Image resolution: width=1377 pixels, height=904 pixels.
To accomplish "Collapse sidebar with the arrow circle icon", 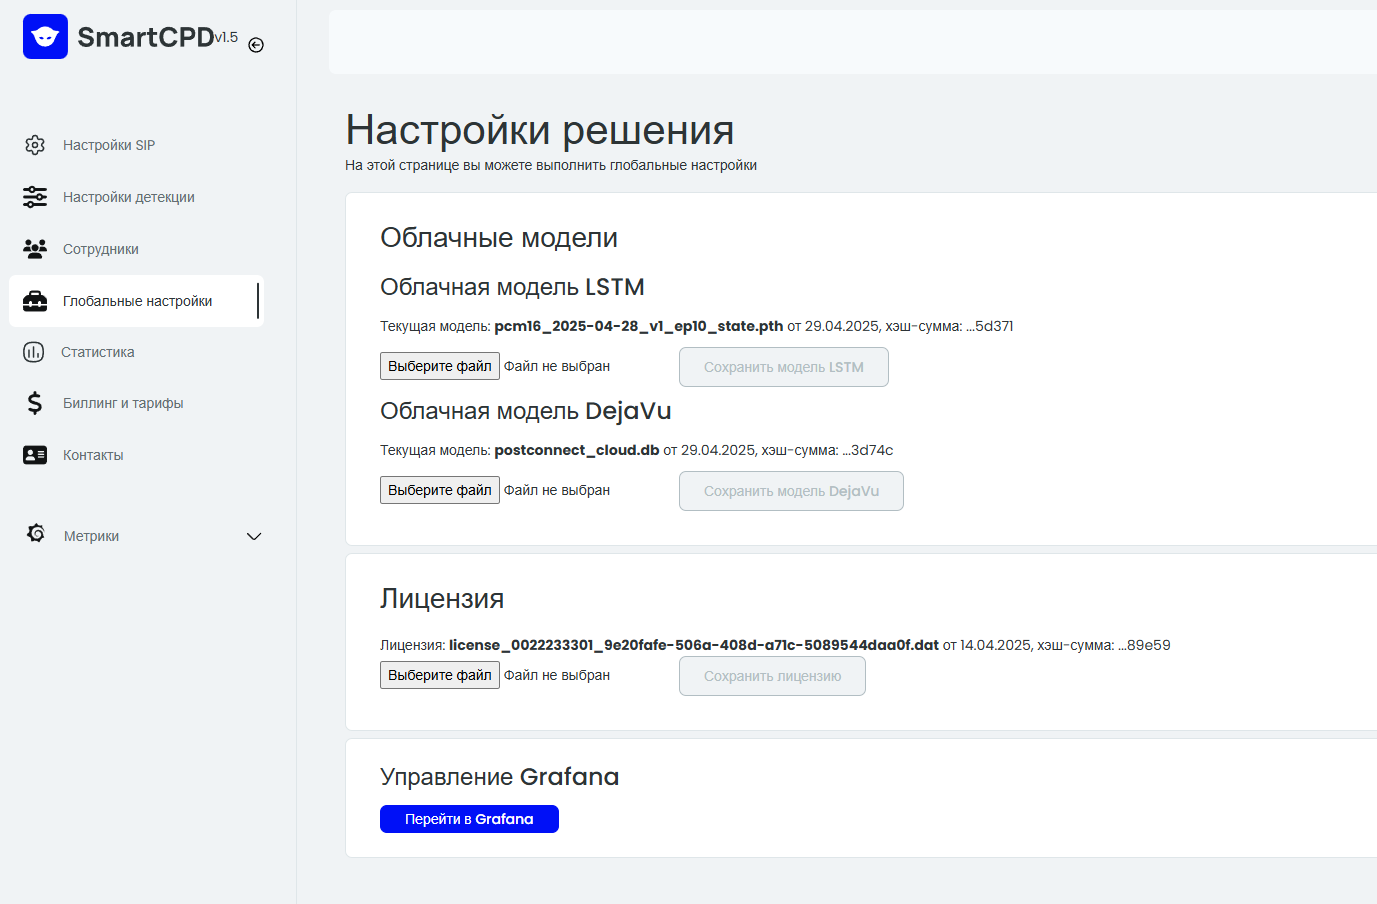I will point(256,45).
